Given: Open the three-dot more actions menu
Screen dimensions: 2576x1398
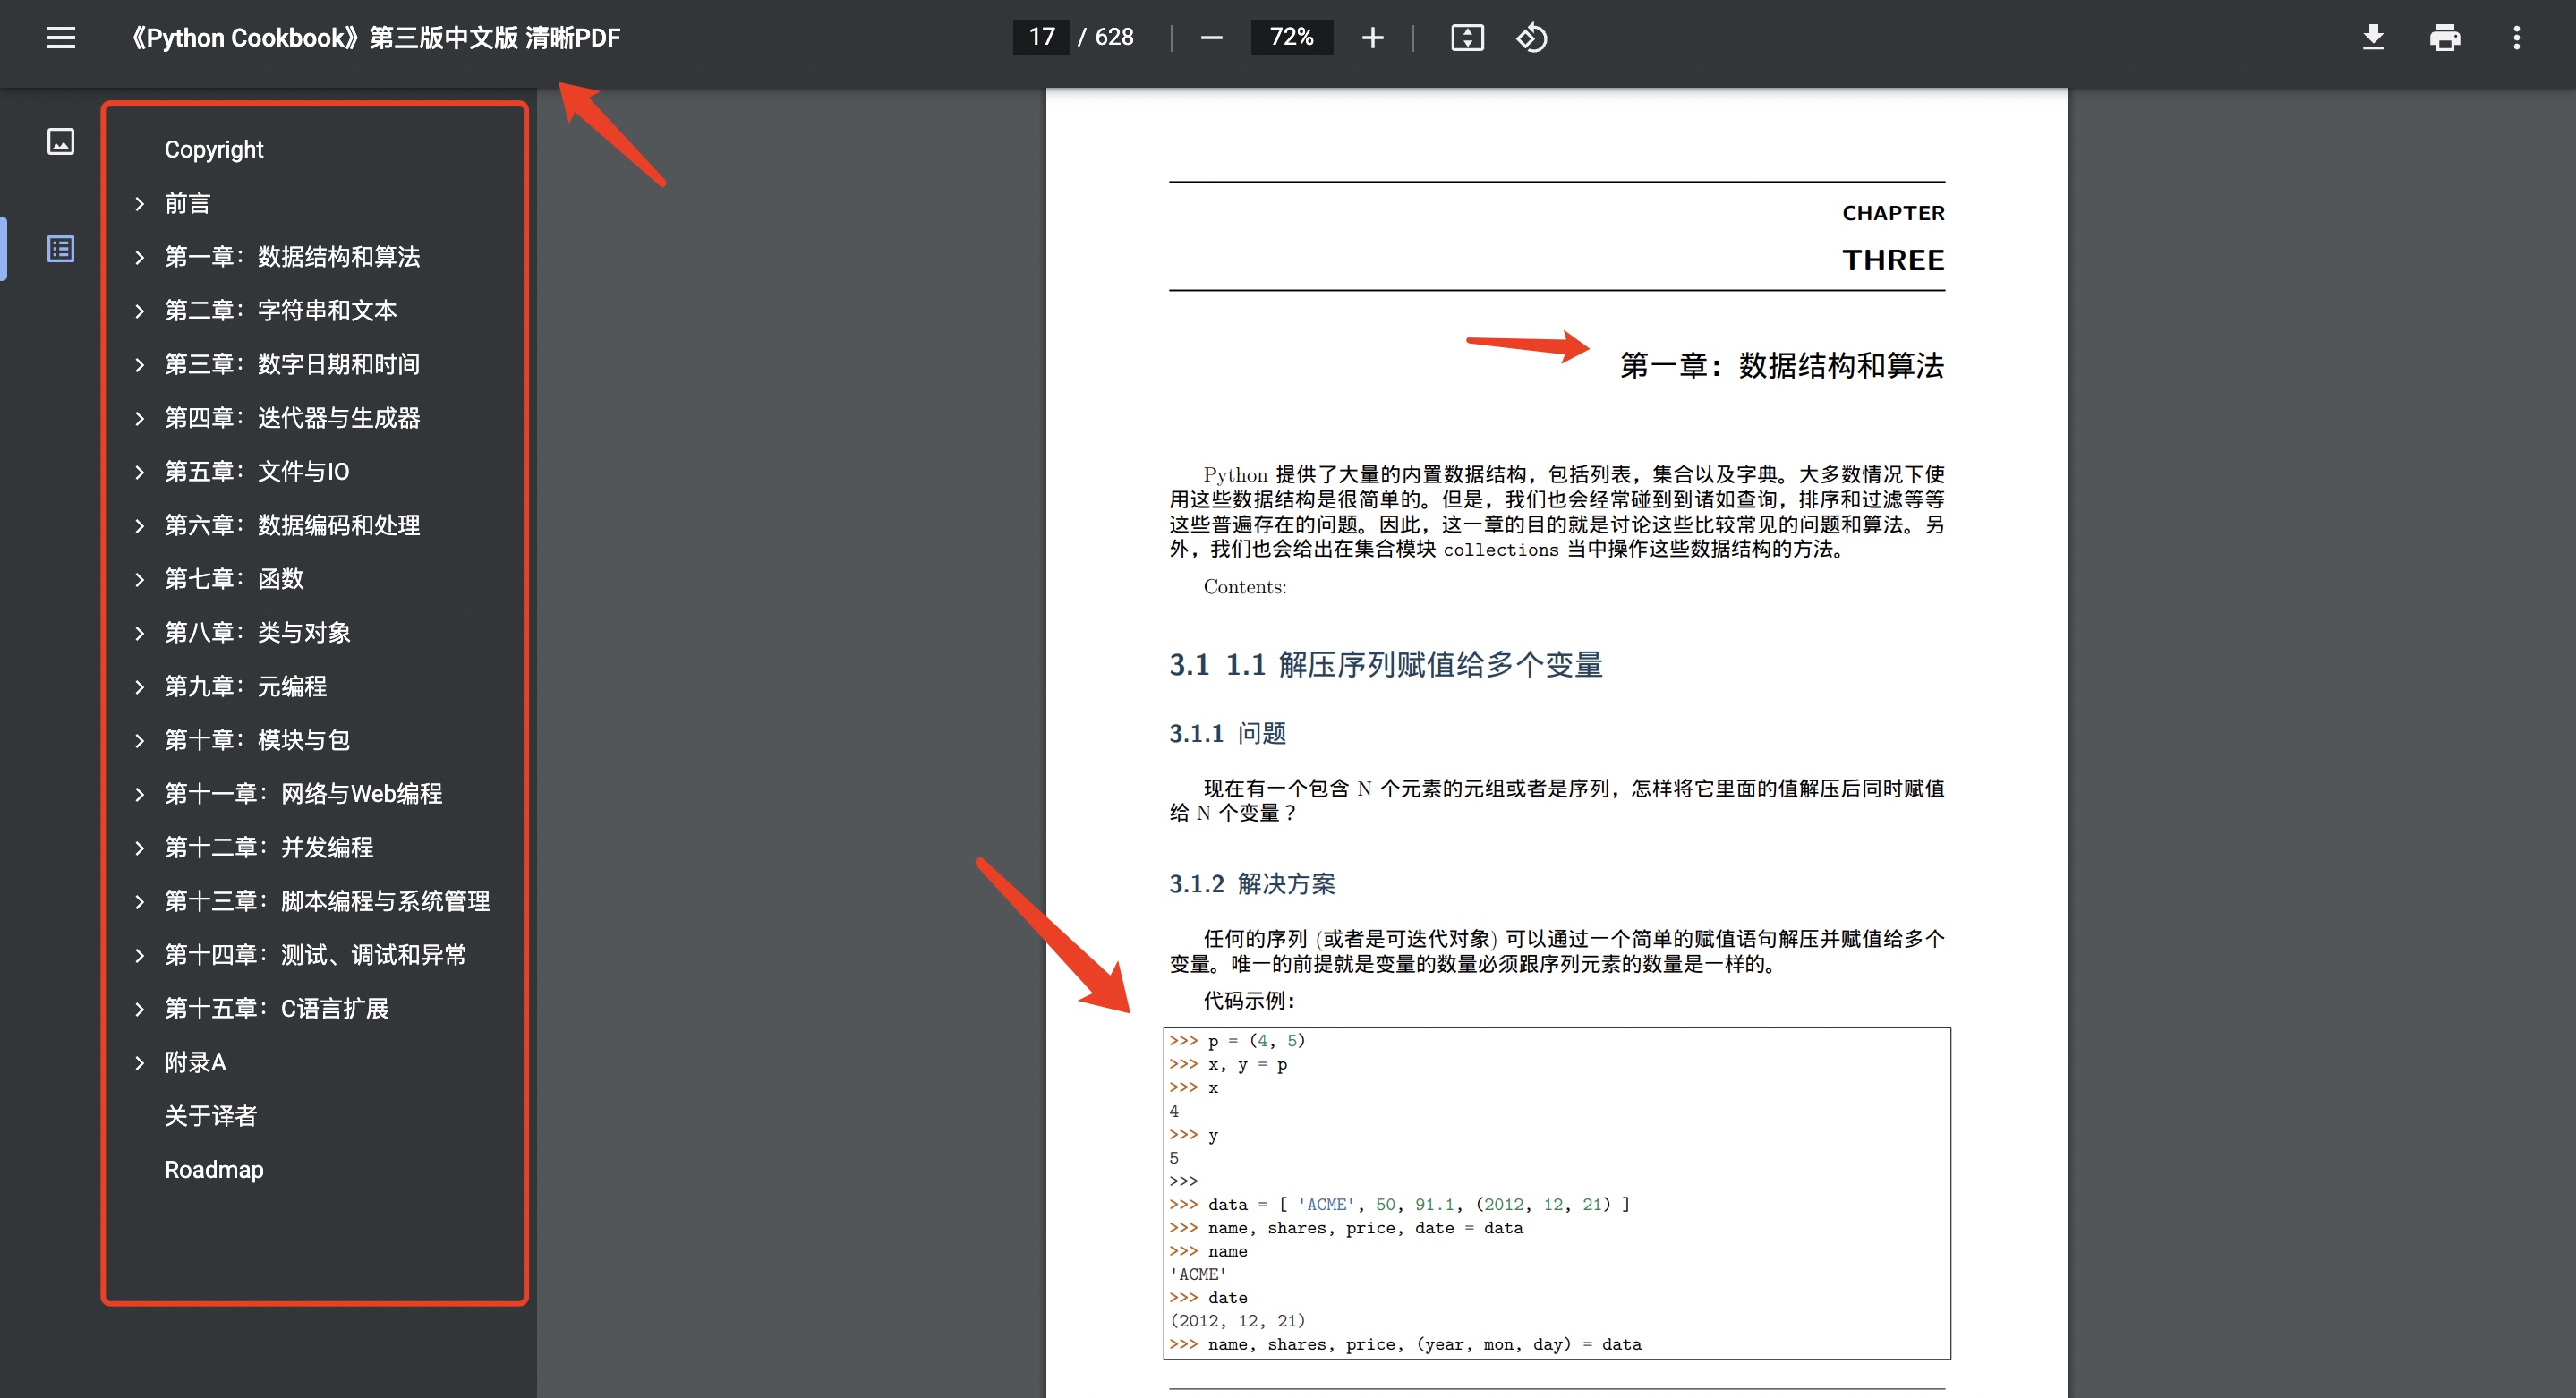Looking at the screenshot, I should pyautogui.click(x=2516, y=38).
